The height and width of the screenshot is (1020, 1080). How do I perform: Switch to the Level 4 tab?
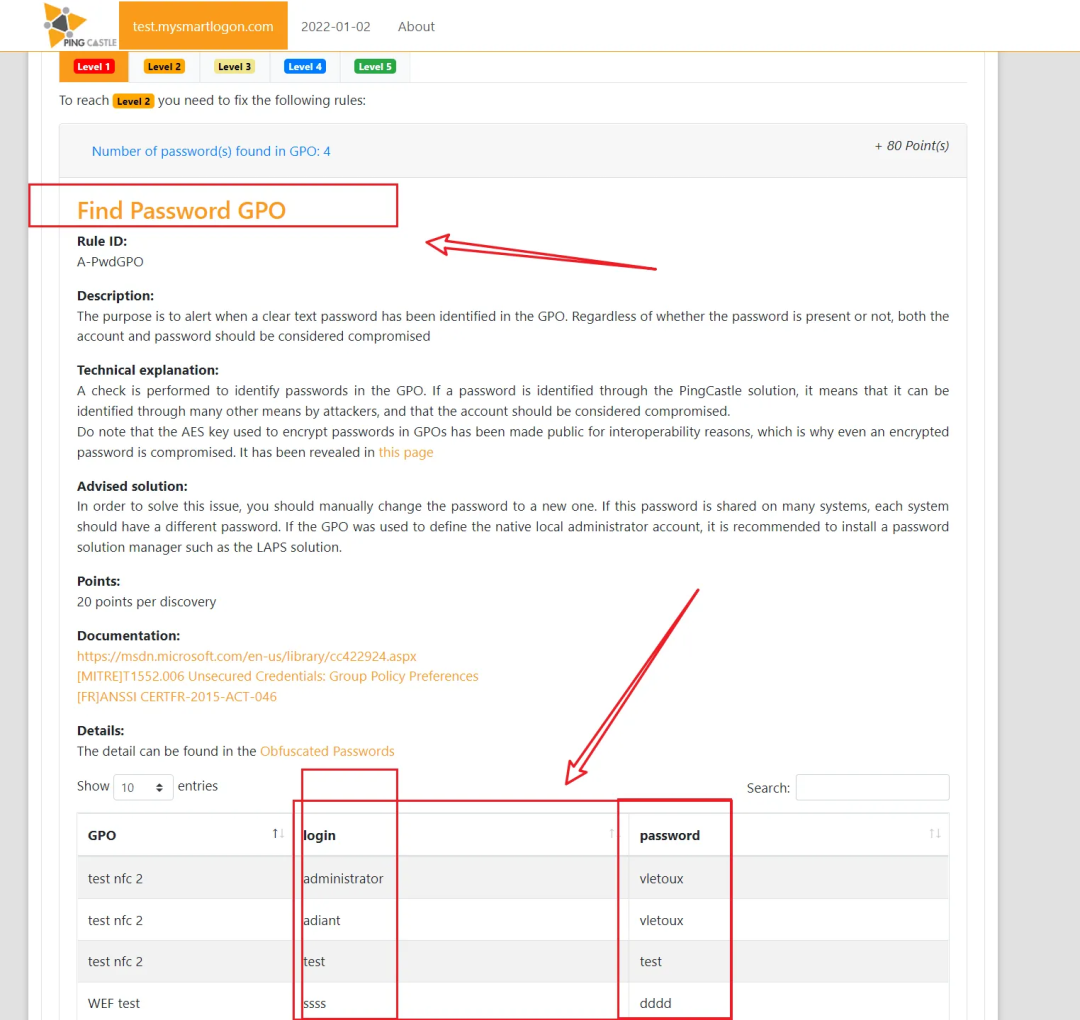pos(304,67)
